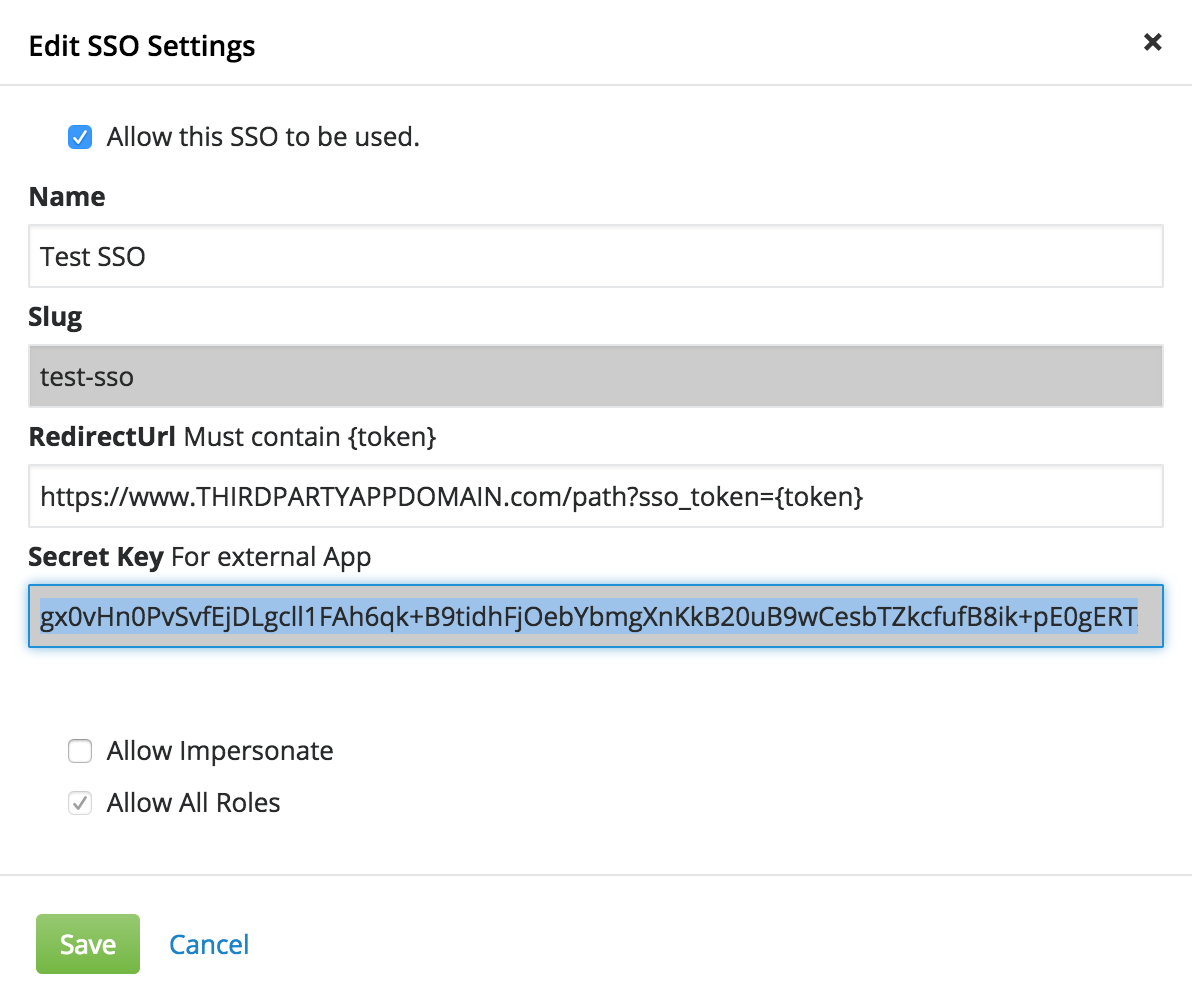This screenshot has height=1006, width=1192.
Task: Click the bold Secret Key label
Action: [95, 557]
